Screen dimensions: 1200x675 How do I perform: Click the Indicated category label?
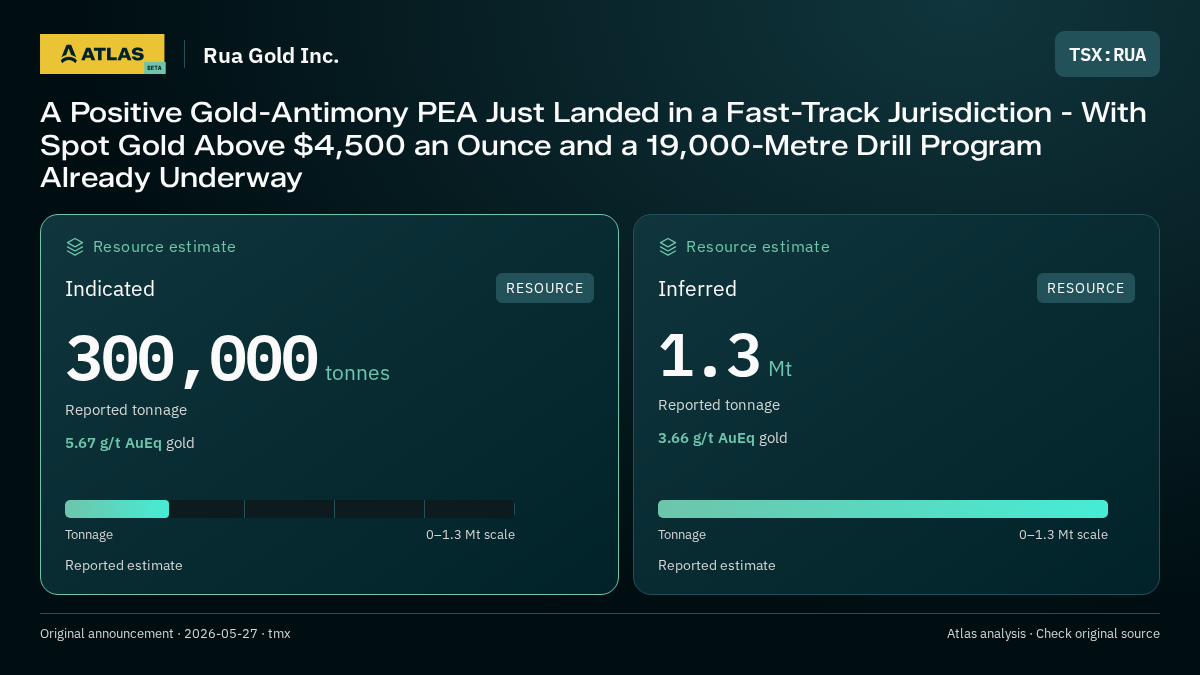click(110, 289)
